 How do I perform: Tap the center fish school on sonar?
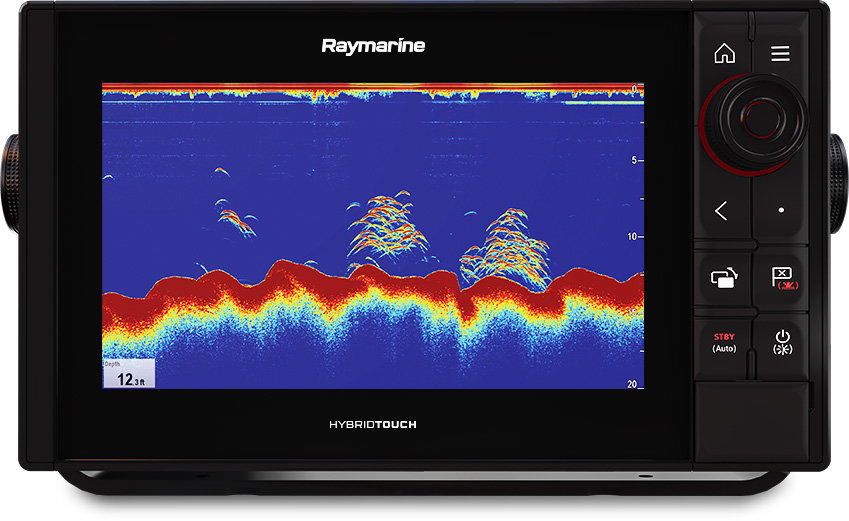point(386,227)
